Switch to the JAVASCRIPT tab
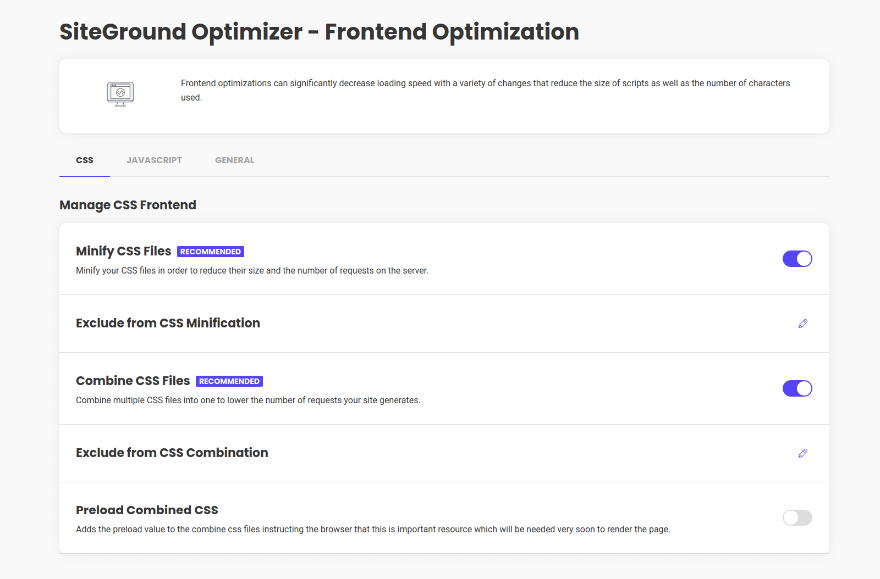 click(x=154, y=160)
